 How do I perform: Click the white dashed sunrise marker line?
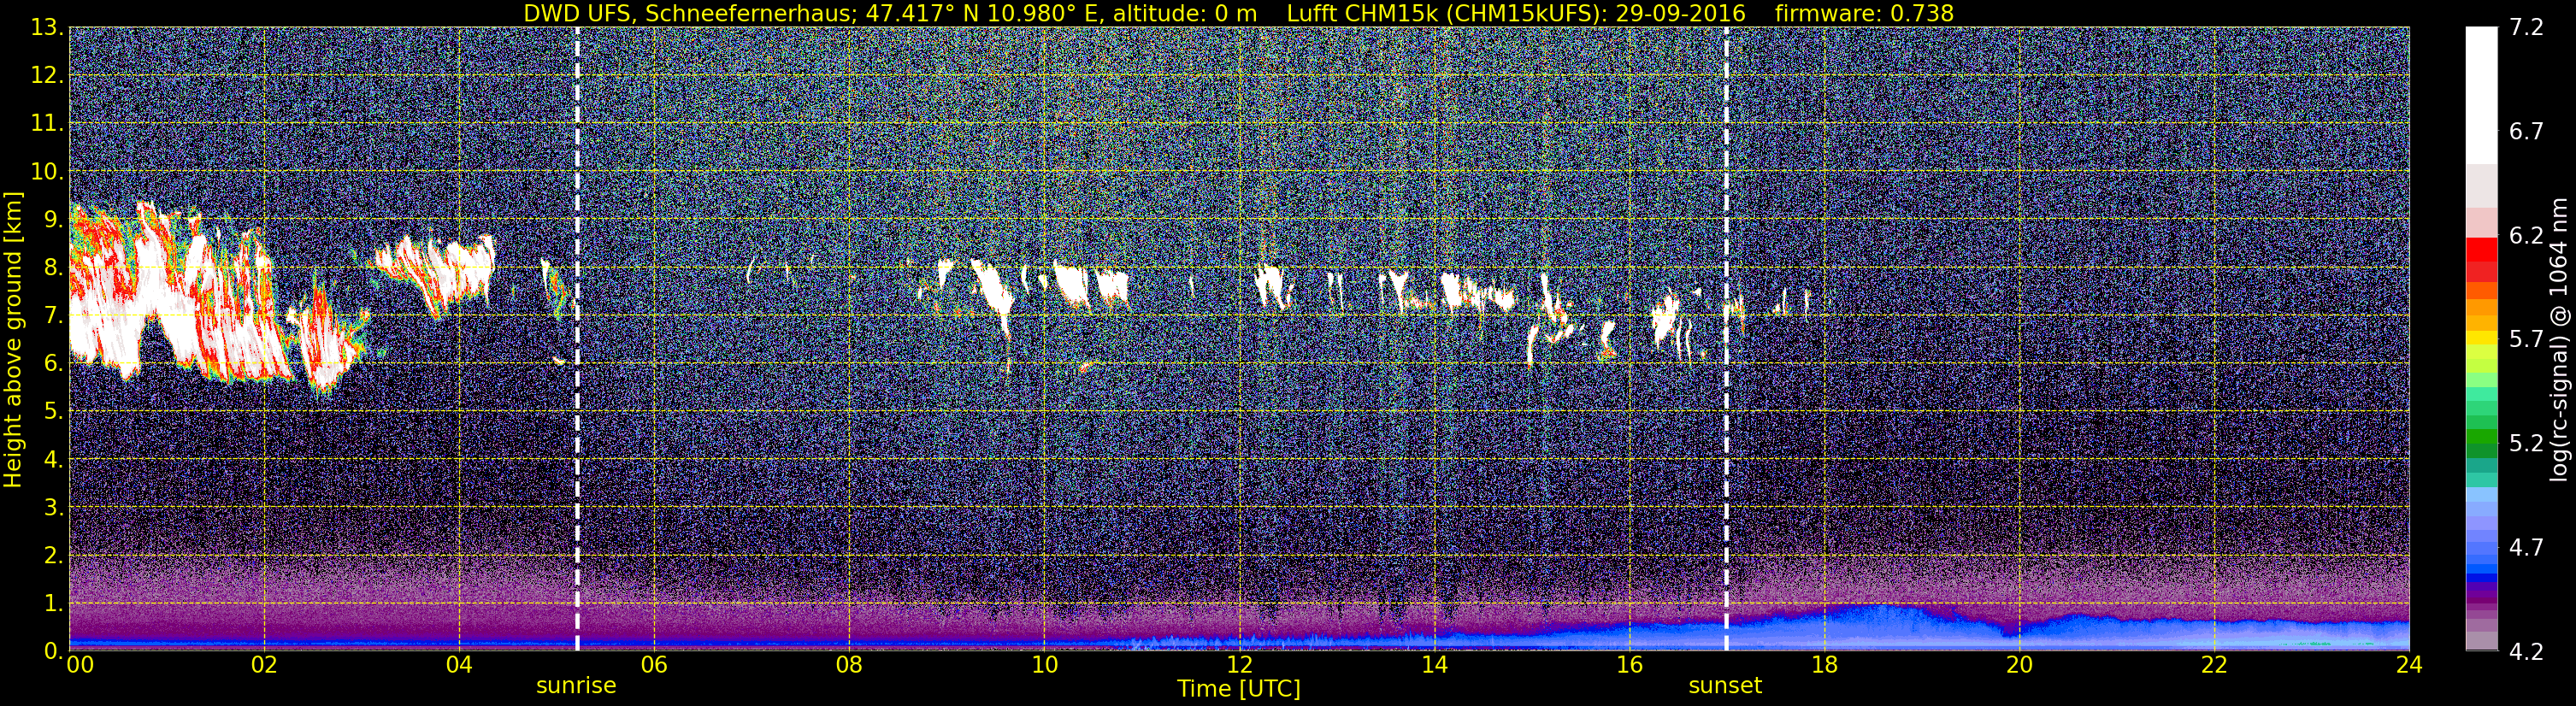pos(577,339)
